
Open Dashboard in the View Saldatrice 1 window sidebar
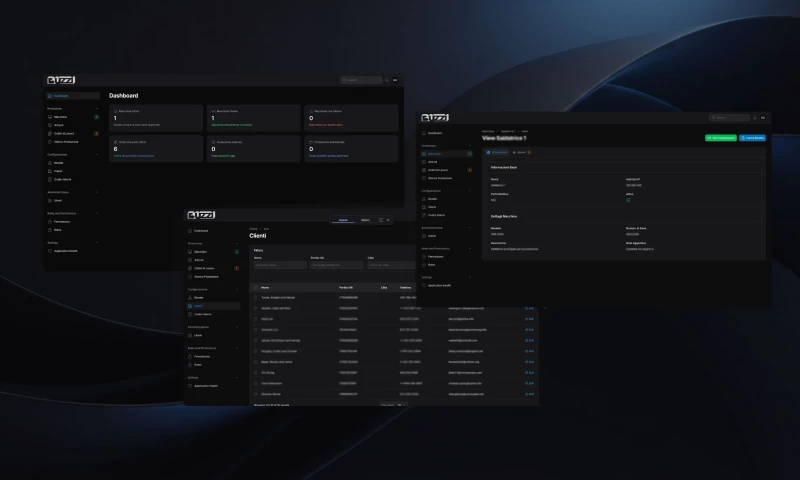click(447, 133)
